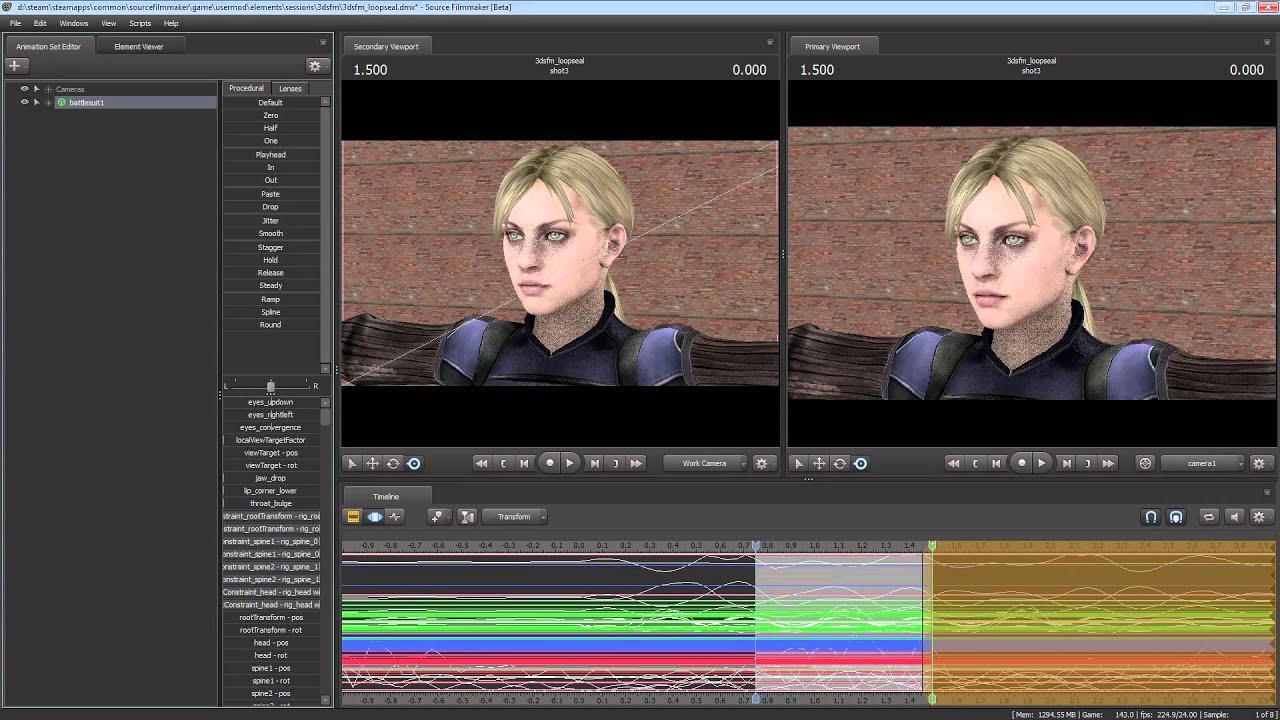Expand the battlesuit1 tree item
This screenshot has width=1280, height=720.
48,102
